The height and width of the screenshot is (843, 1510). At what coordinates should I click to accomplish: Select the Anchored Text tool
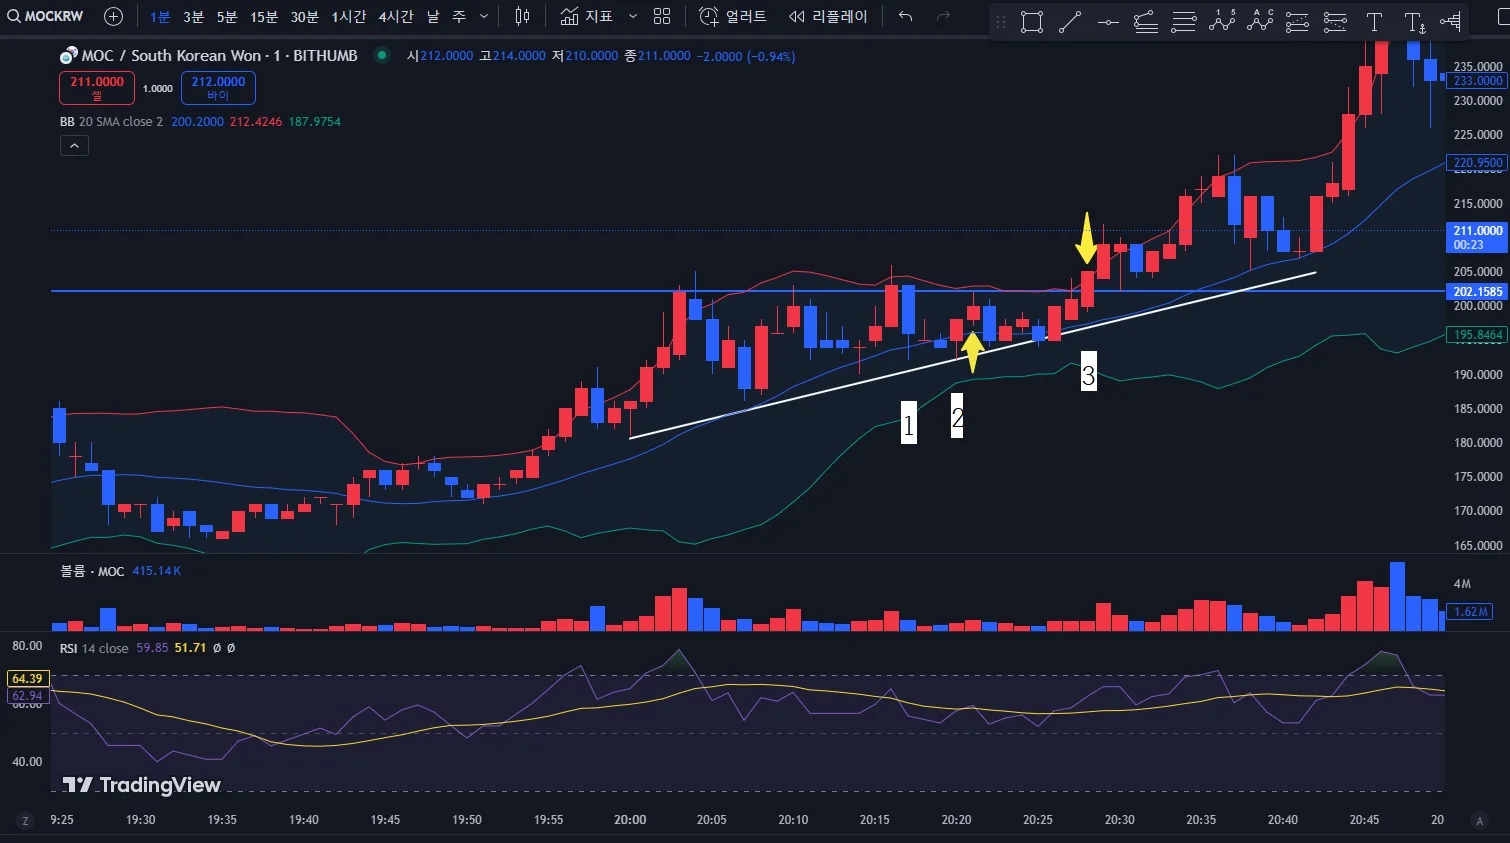pos(1414,22)
